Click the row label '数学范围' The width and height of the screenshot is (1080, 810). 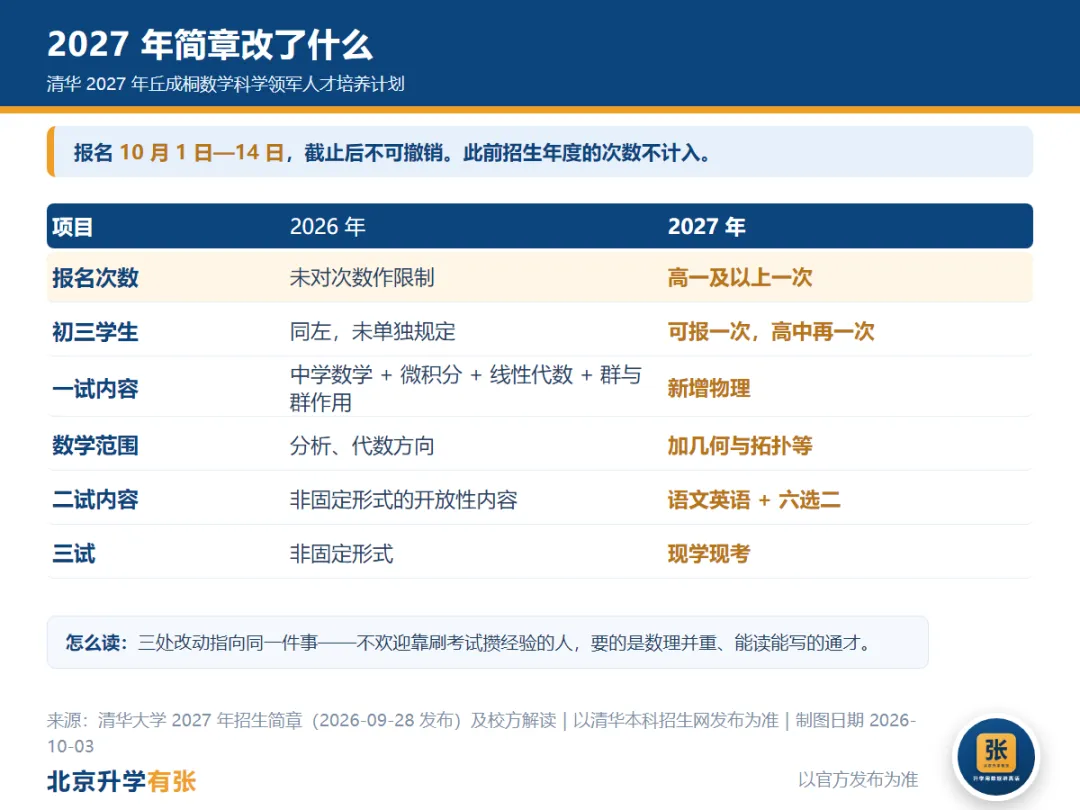point(95,446)
